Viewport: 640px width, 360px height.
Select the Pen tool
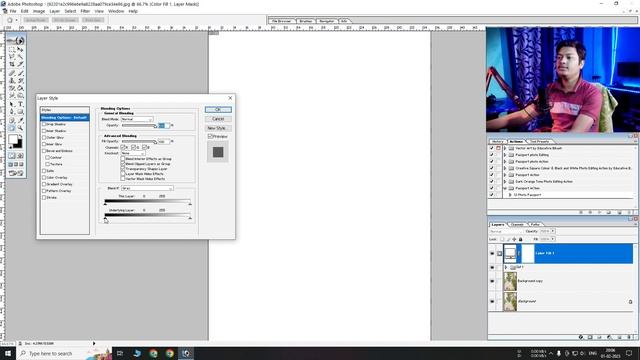[12, 112]
